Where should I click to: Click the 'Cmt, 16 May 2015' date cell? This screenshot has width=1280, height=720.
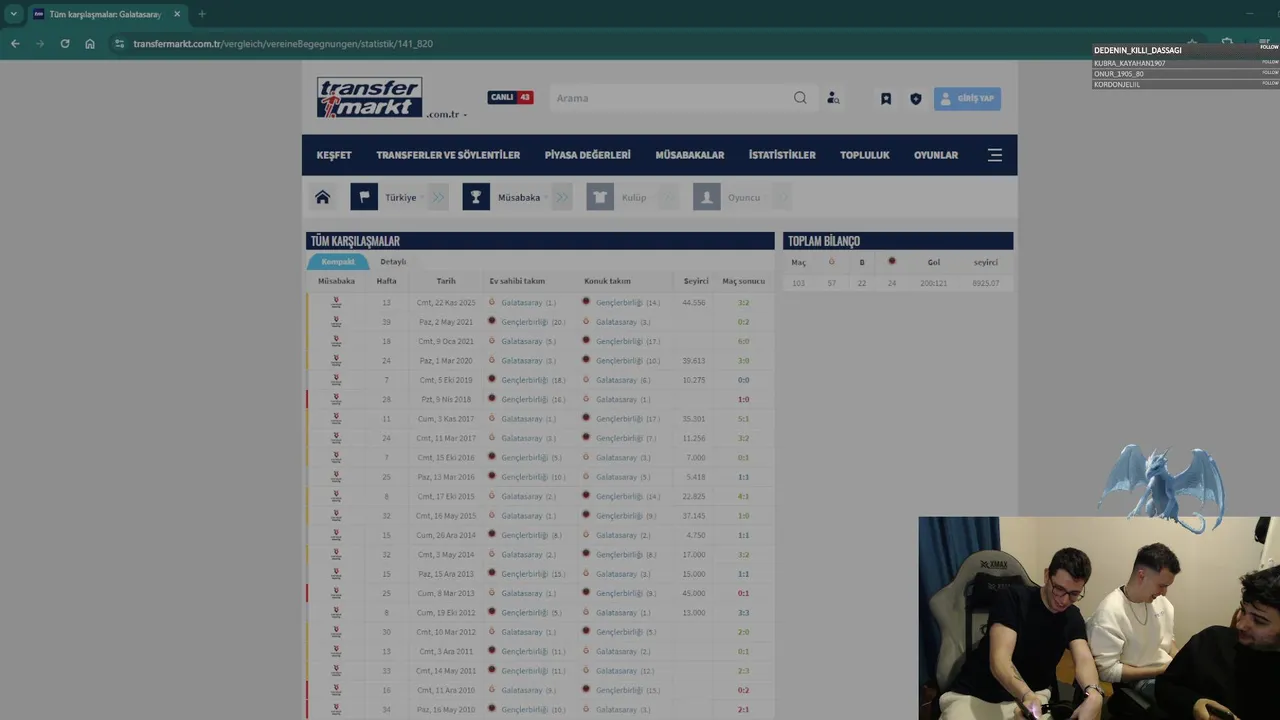point(446,516)
